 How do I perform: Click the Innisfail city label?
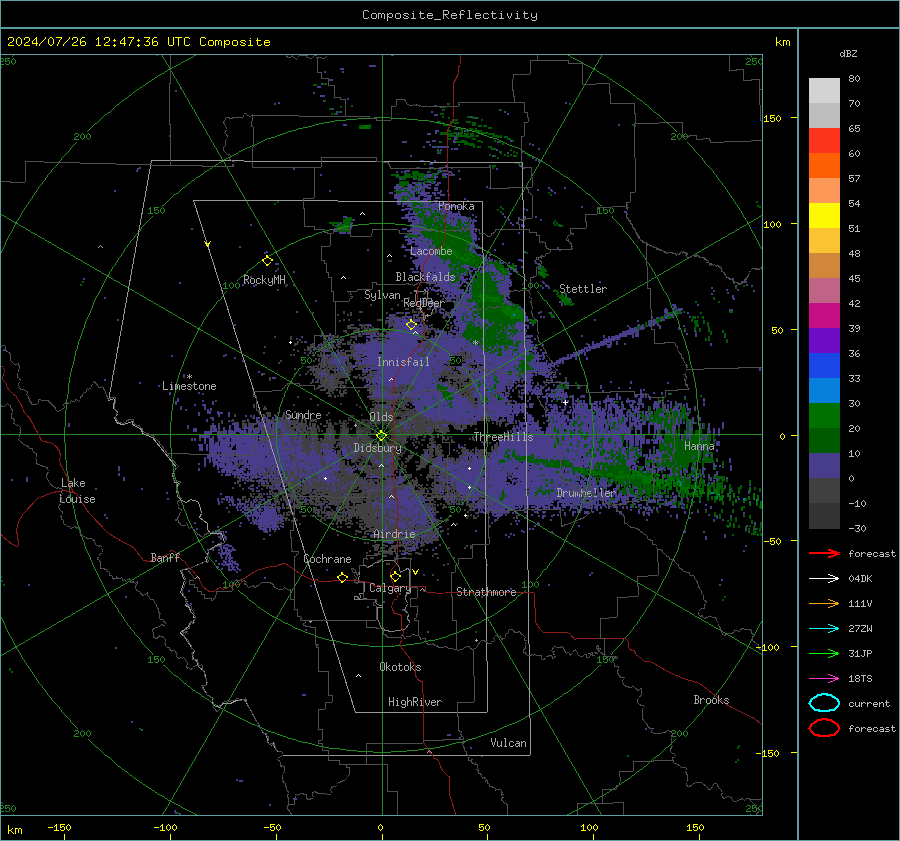[403, 362]
